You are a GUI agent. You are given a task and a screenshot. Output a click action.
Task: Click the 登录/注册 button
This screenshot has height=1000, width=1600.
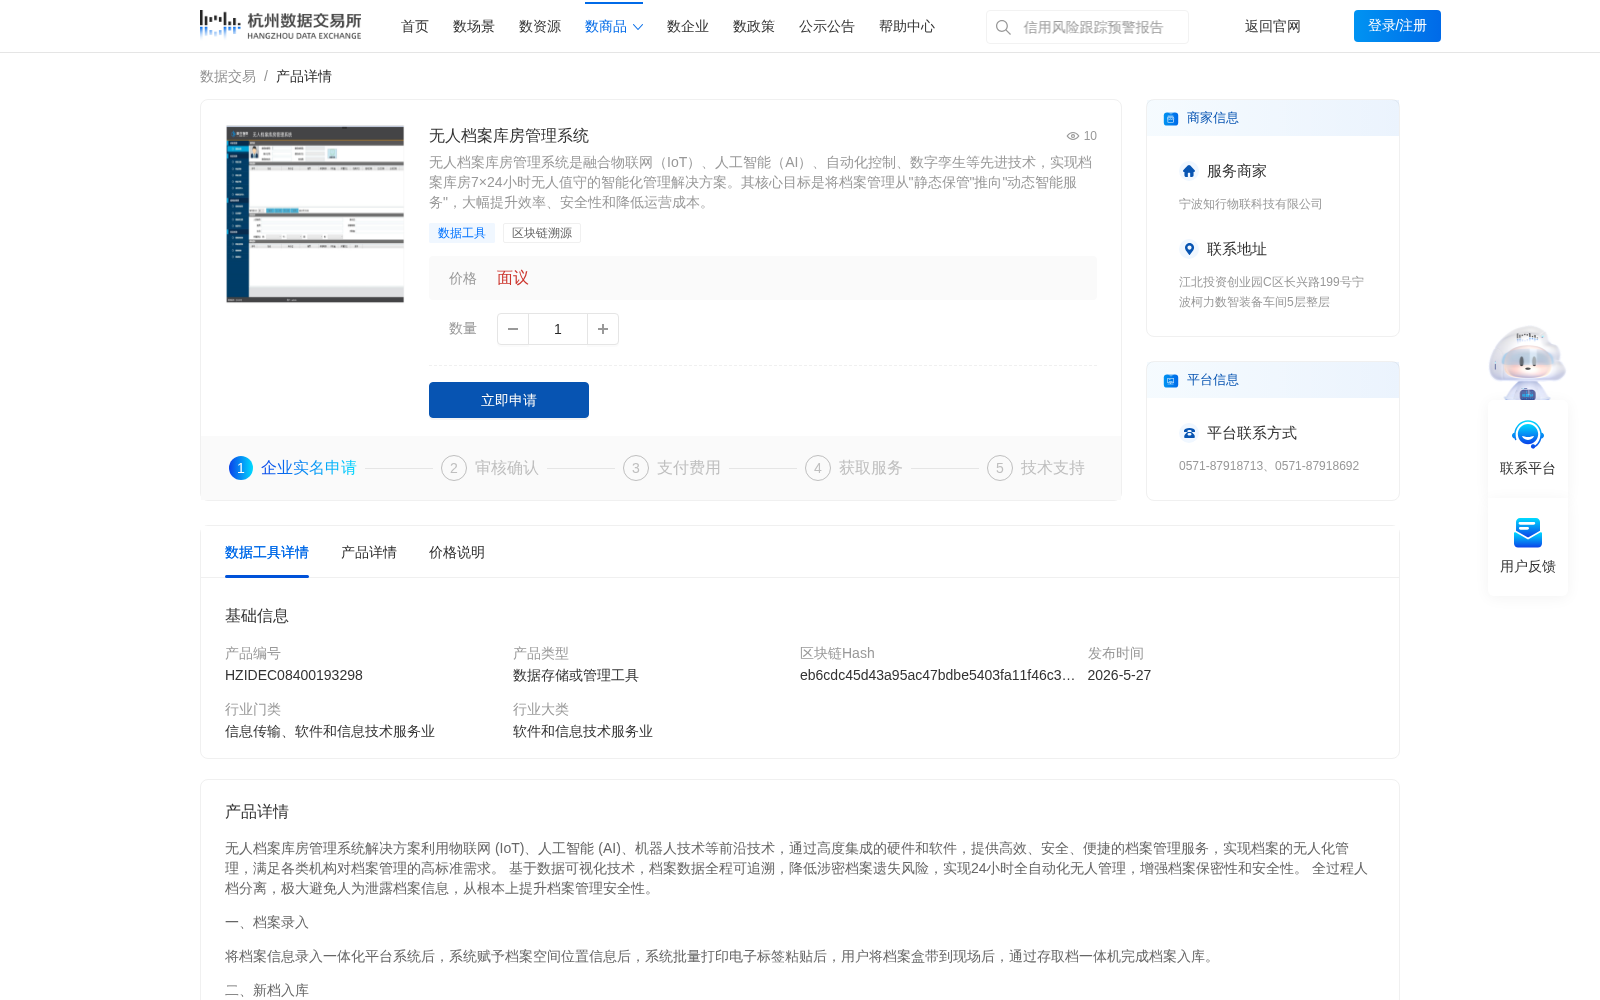click(x=1397, y=26)
